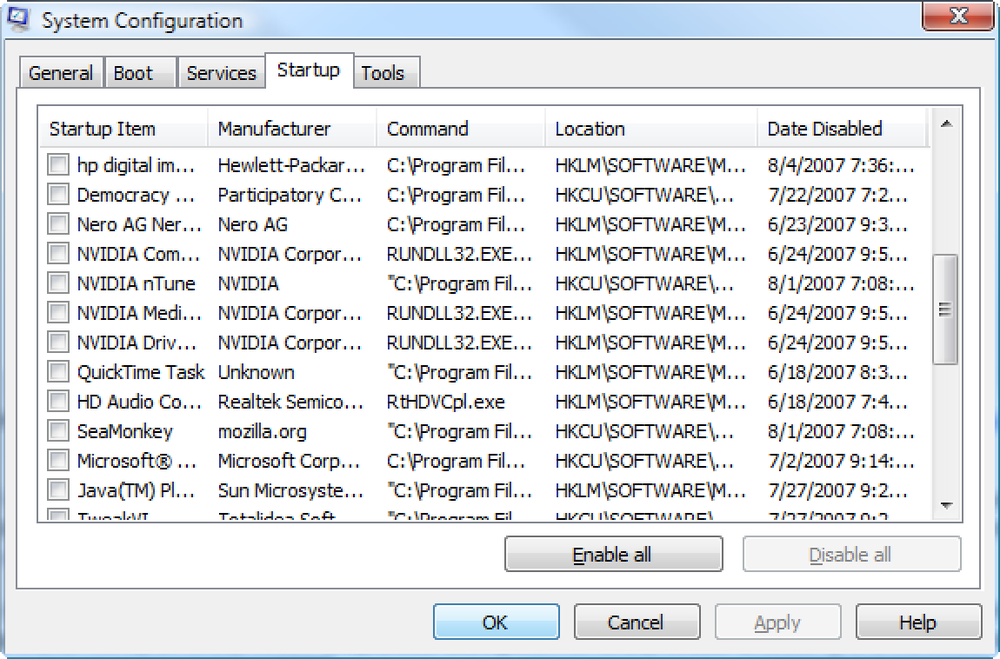Select the mozilla.org manufacturer cell
This screenshot has width=1000, height=659.
point(262,432)
